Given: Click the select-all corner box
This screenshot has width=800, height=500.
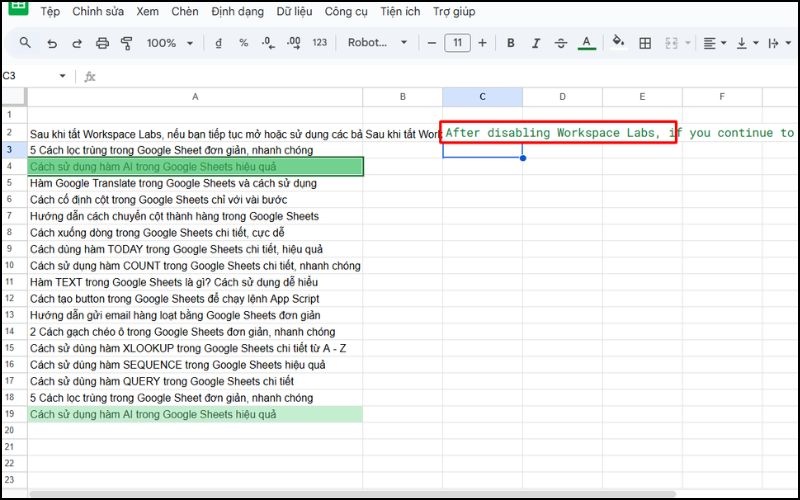Looking at the screenshot, I should pyautogui.click(x=14, y=97).
